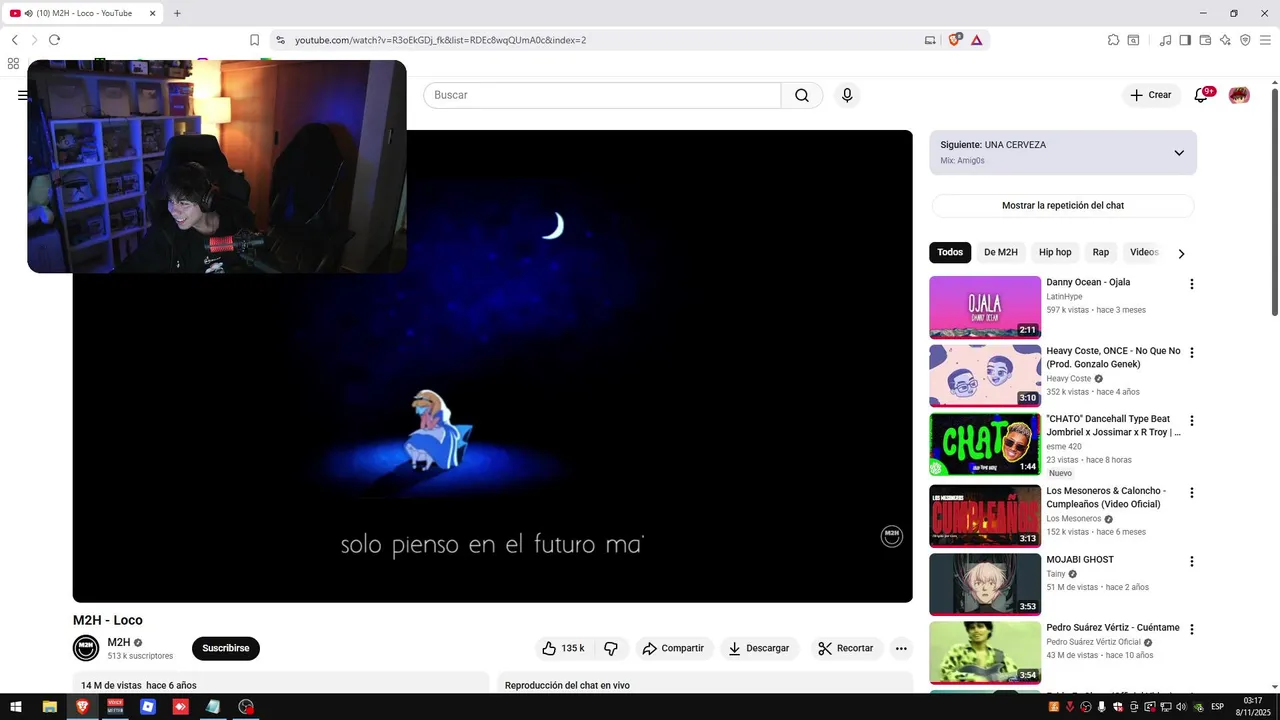Show more filter chips arrow
Screen dimensions: 1280x720
pyautogui.click(x=1181, y=254)
